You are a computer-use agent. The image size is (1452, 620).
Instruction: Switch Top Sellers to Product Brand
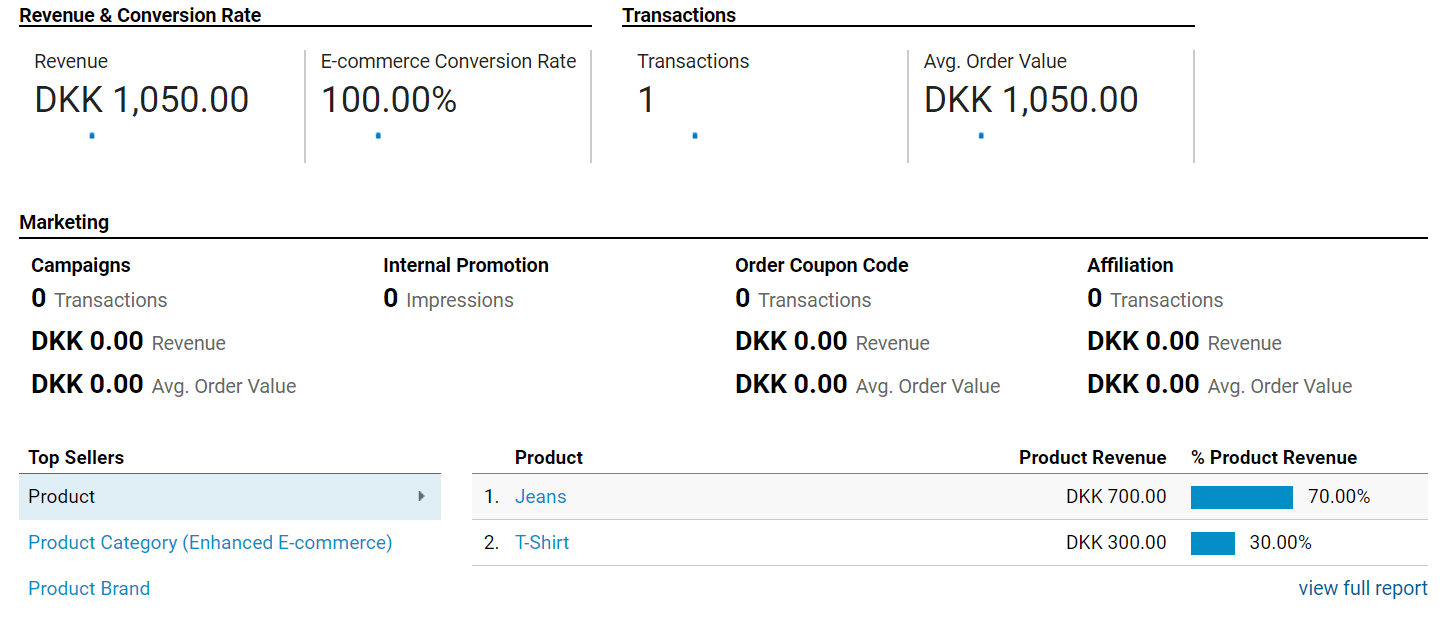click(89, 589)
